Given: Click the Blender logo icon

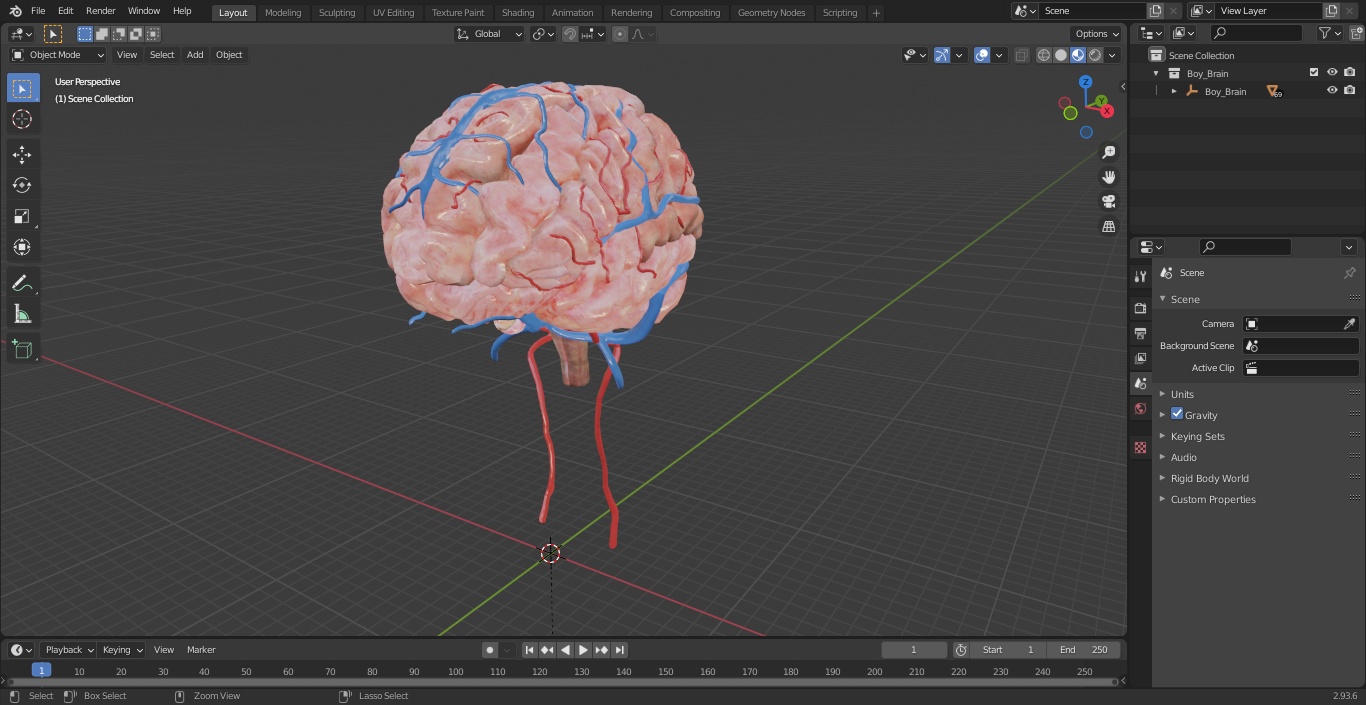Looking at the screenshot, I should (x=15, y=11).
